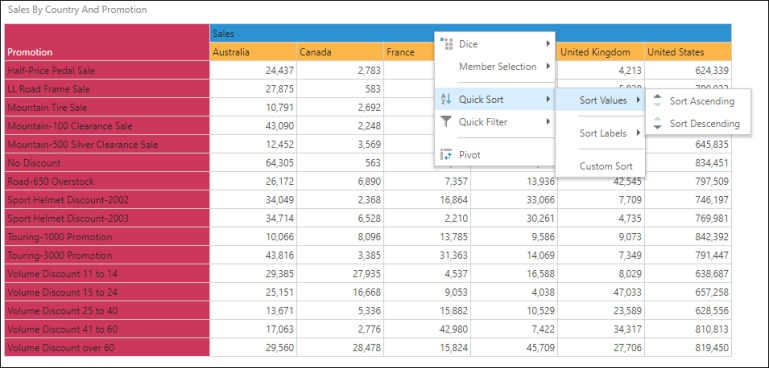Expand the Member Selection submenu arrow
This screenshot has width=769, height=368.
coord(547,66)
